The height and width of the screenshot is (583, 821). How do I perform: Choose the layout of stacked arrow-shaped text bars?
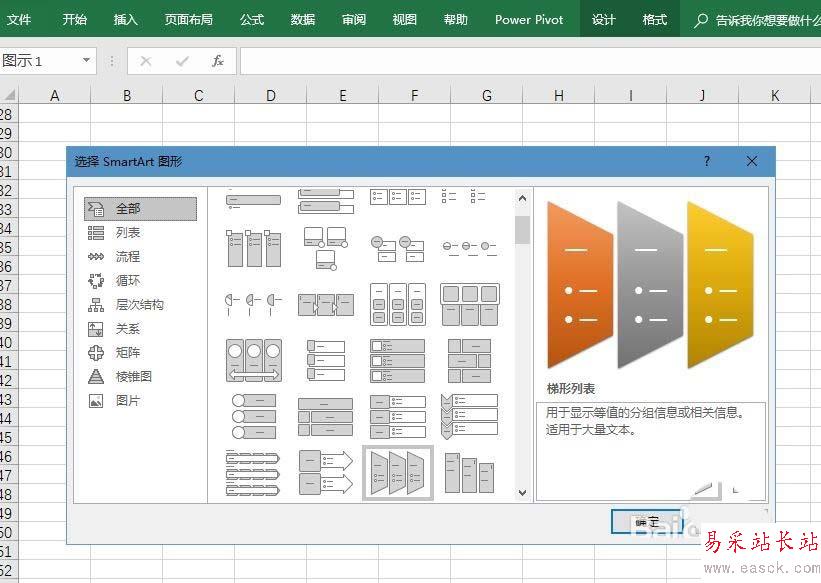pyautogui.click(x=253, y=473)
